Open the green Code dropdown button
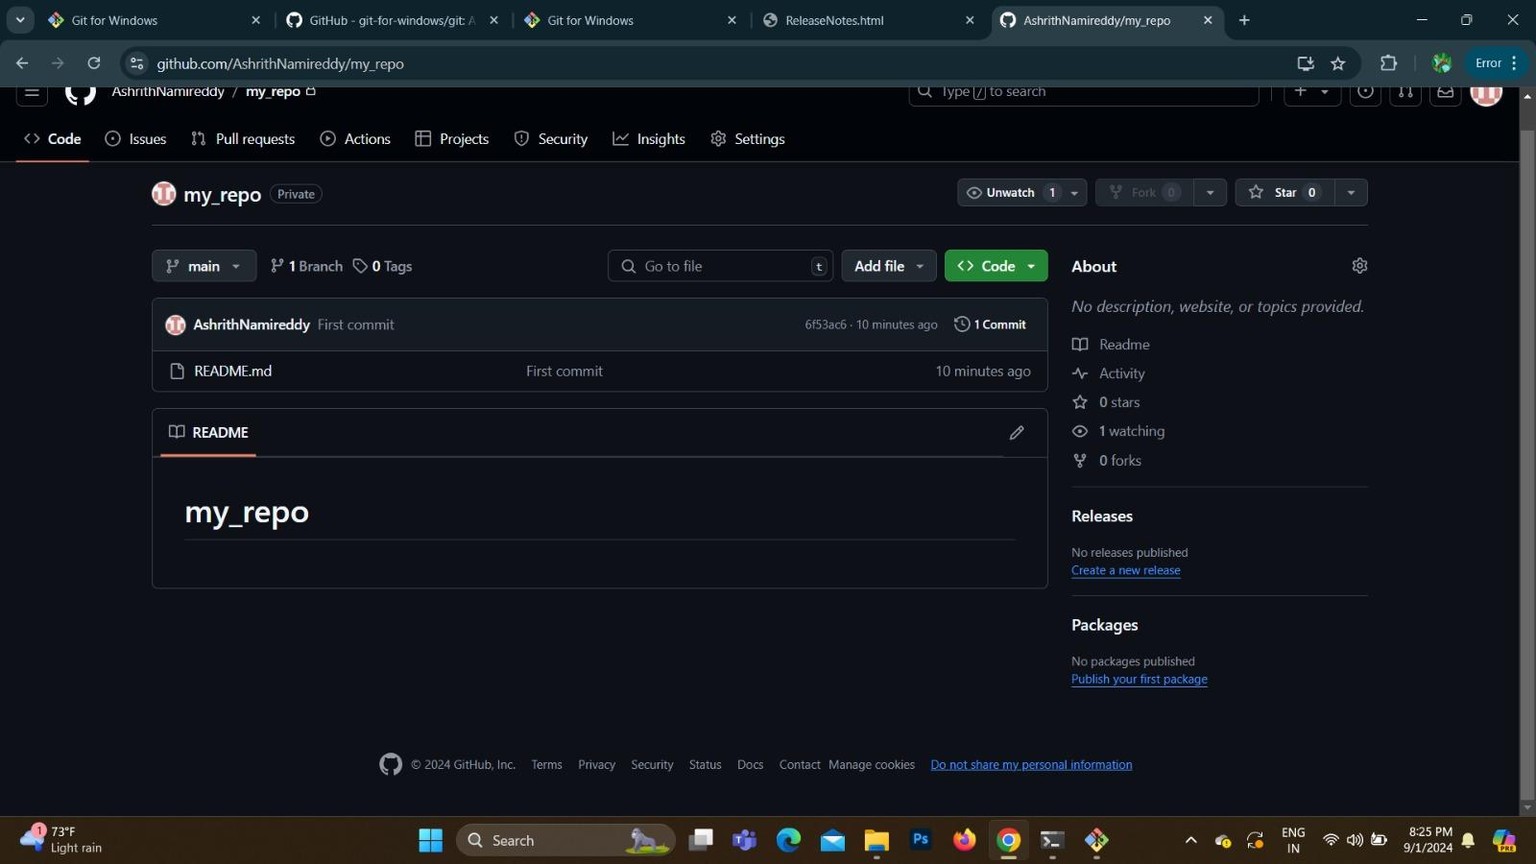 coord(996,266)
